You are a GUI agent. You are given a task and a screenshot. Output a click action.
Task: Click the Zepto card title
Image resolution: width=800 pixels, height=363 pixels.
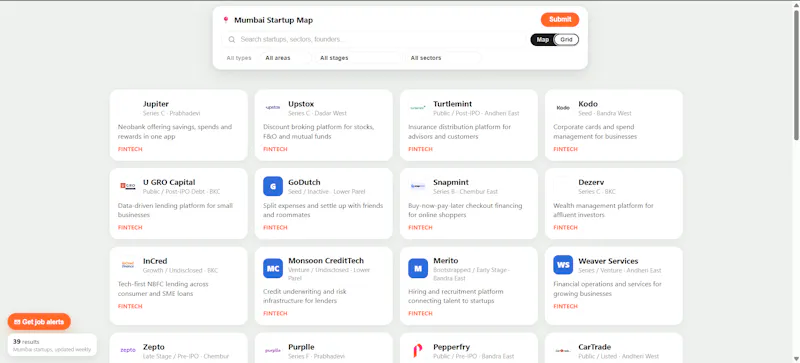click(154, 347)
